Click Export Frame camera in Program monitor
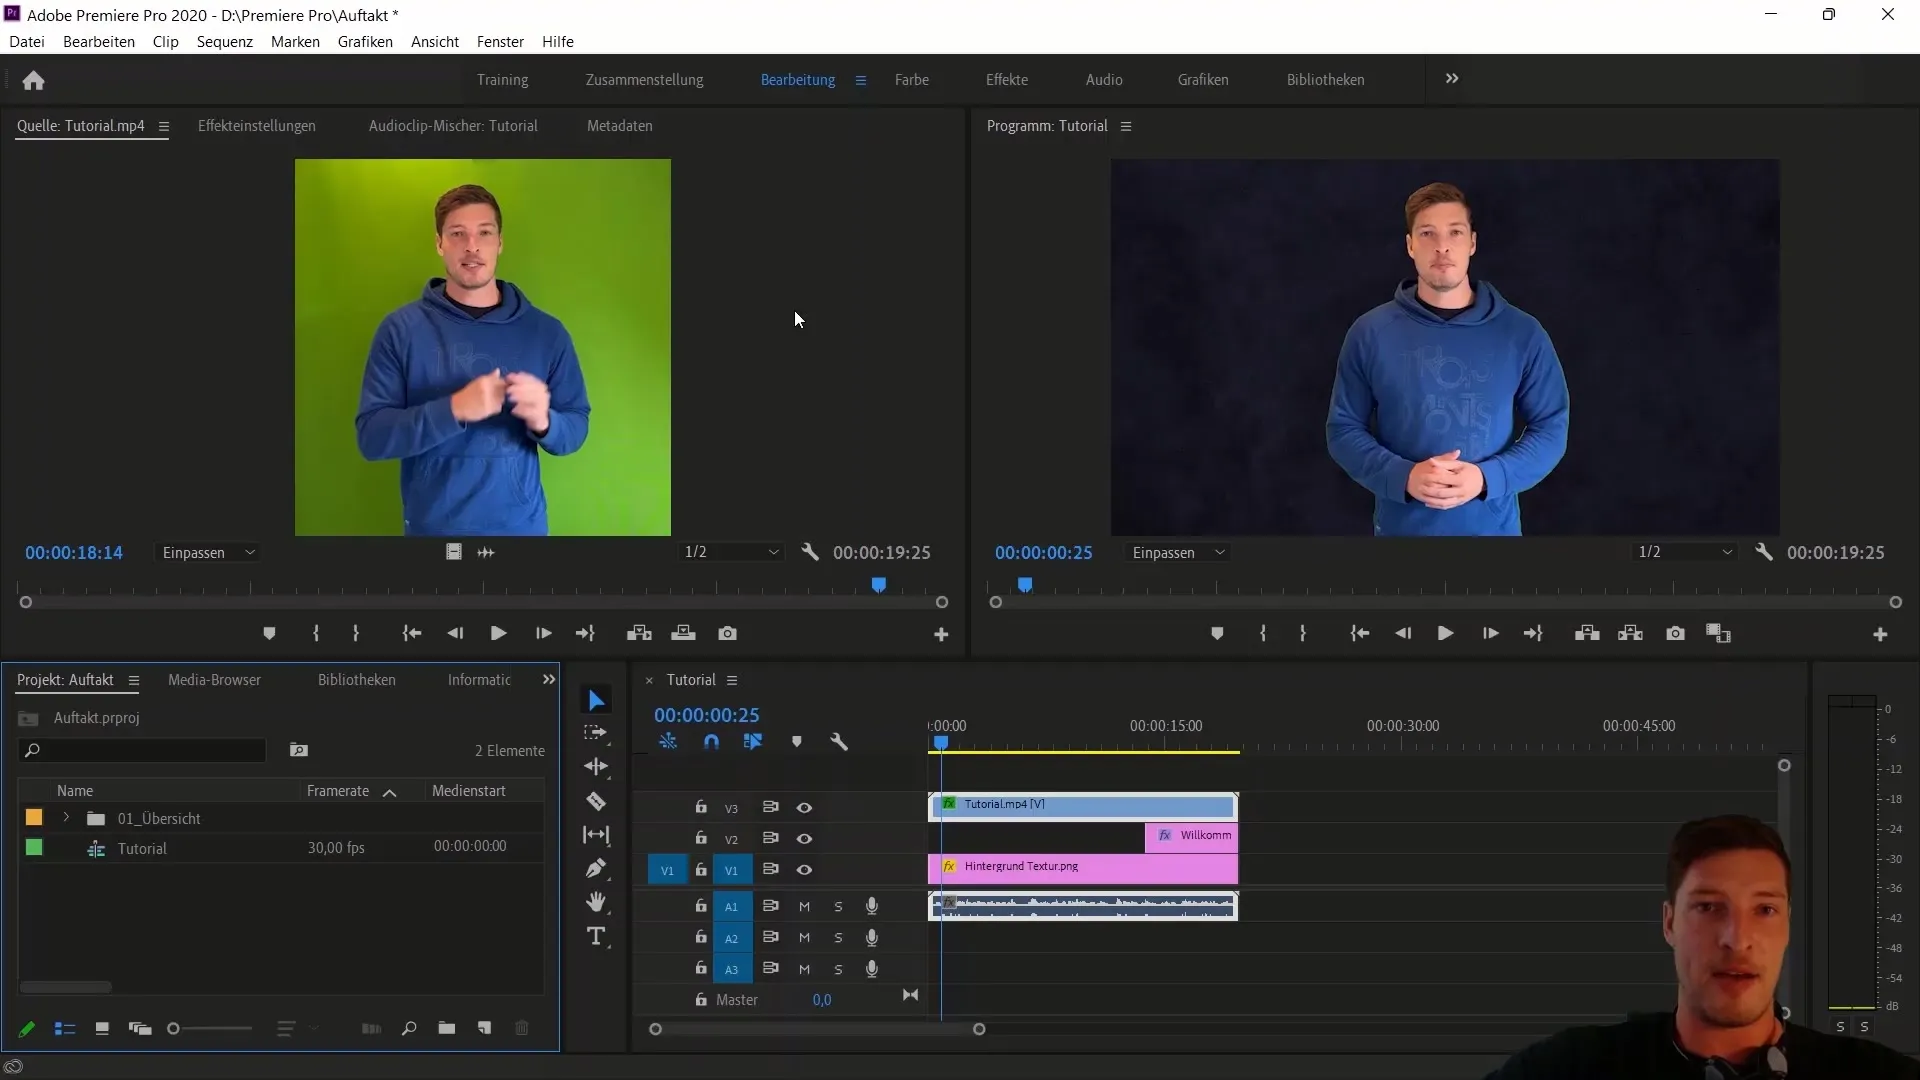 pyautogui.click(x=1675, y=633)
